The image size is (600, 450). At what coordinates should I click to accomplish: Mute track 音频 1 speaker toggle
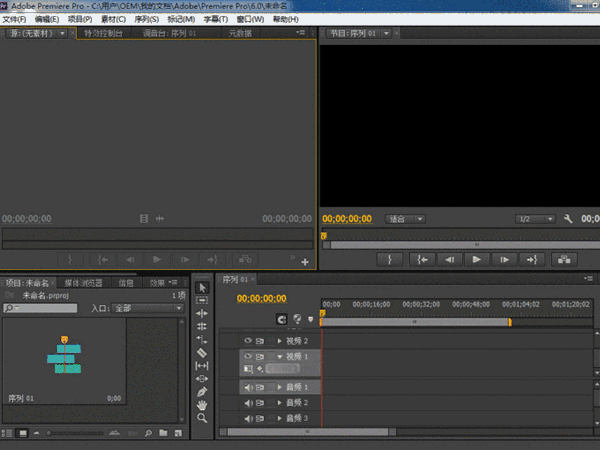(x=248, y=387)
